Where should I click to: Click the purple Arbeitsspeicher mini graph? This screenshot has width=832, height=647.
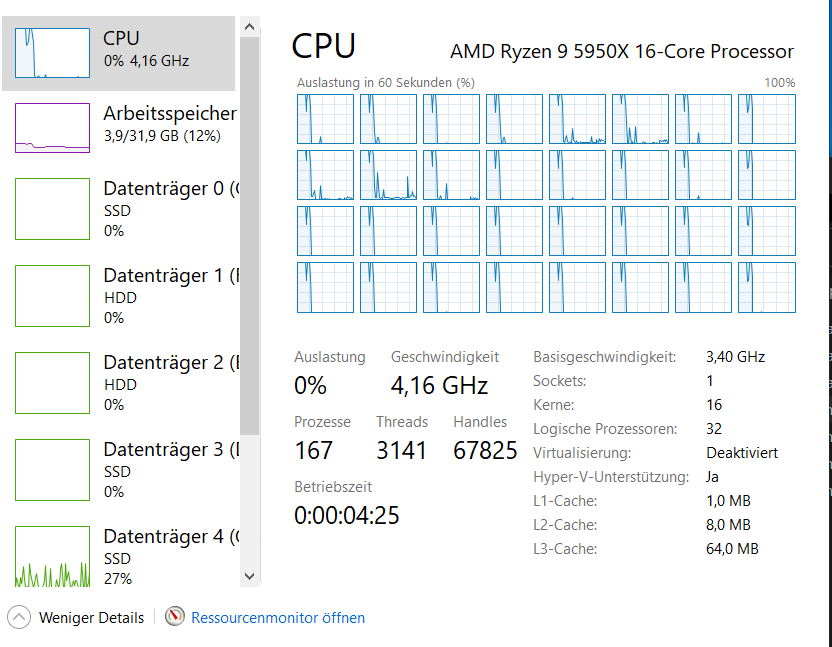pyautogui.click(x=53, y=128)
